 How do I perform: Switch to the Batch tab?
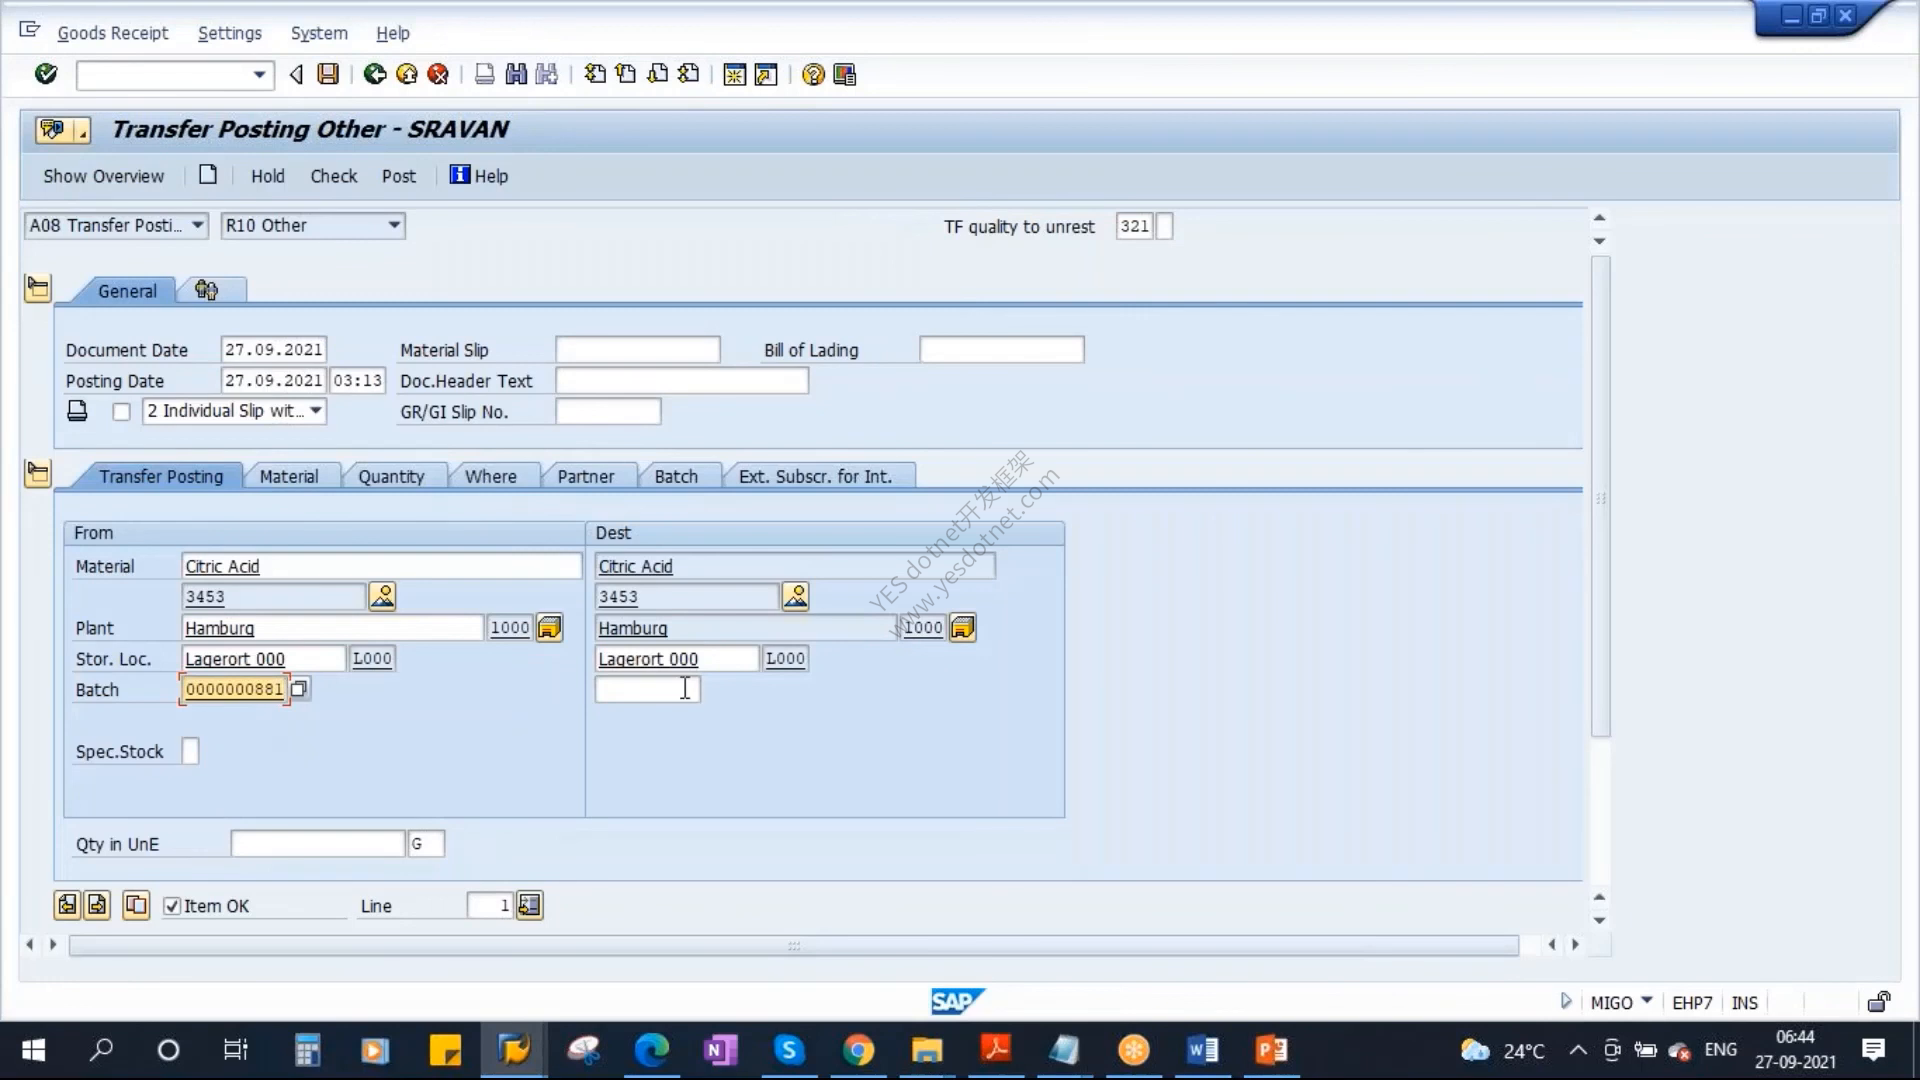(x=676, y=476)
